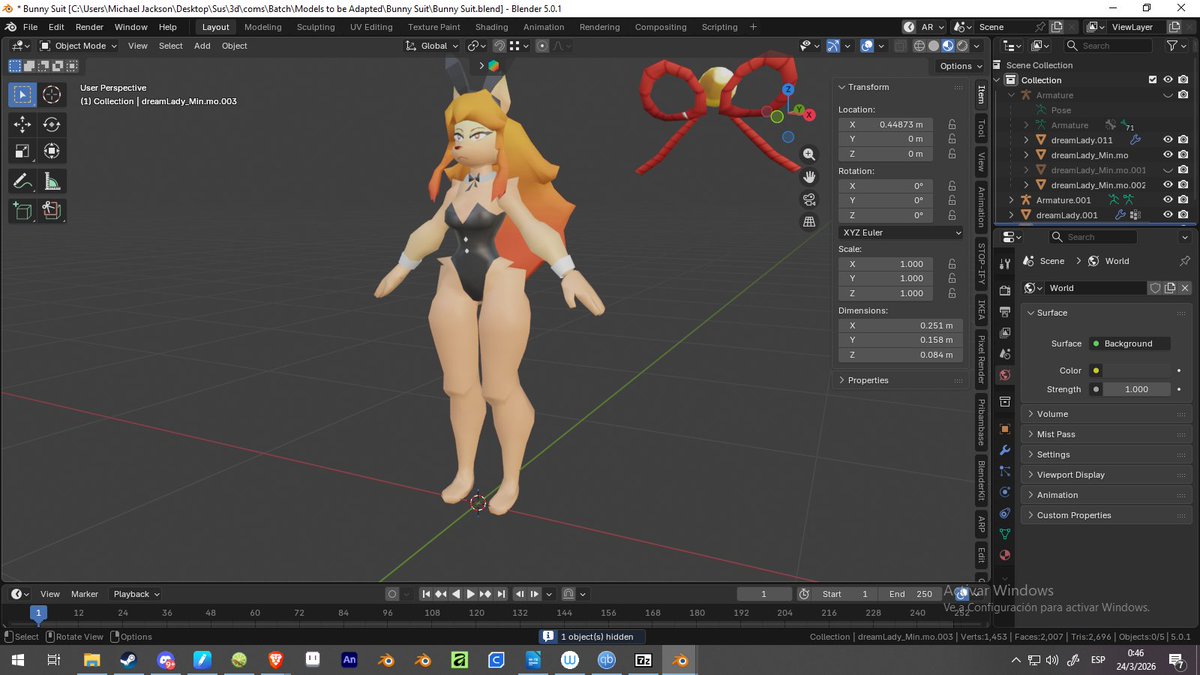Hide dreamLady_Min.mo in viewport
The width and height of the screenshot is (1200, 675).
1168,155
